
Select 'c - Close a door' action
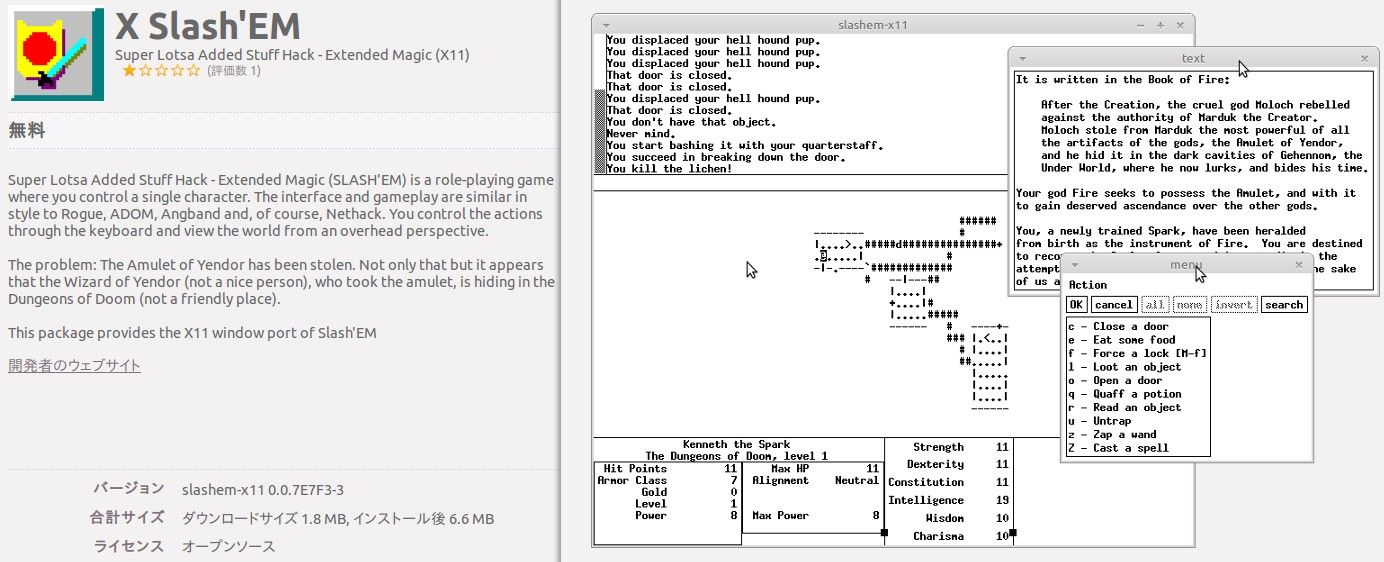[1138, 326]
